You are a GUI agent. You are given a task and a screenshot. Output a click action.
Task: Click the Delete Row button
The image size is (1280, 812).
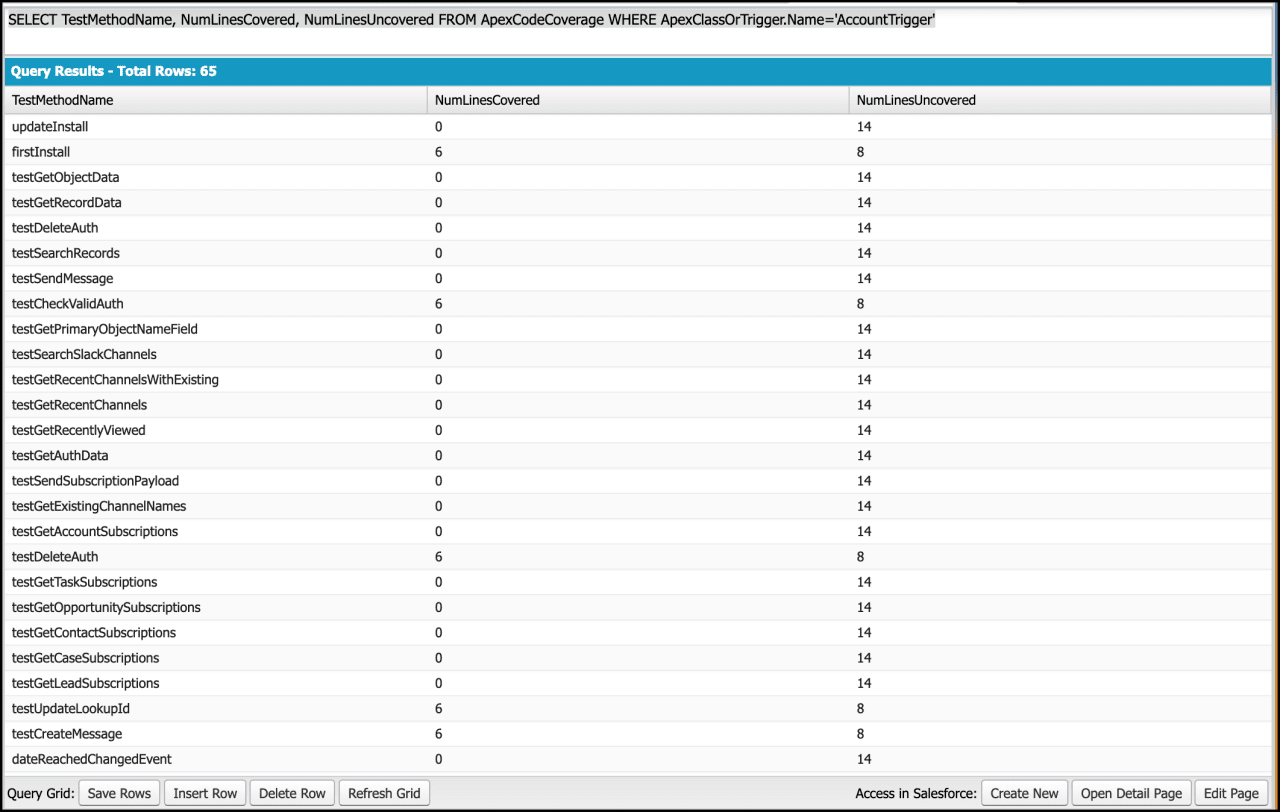(x=291, y=792)
